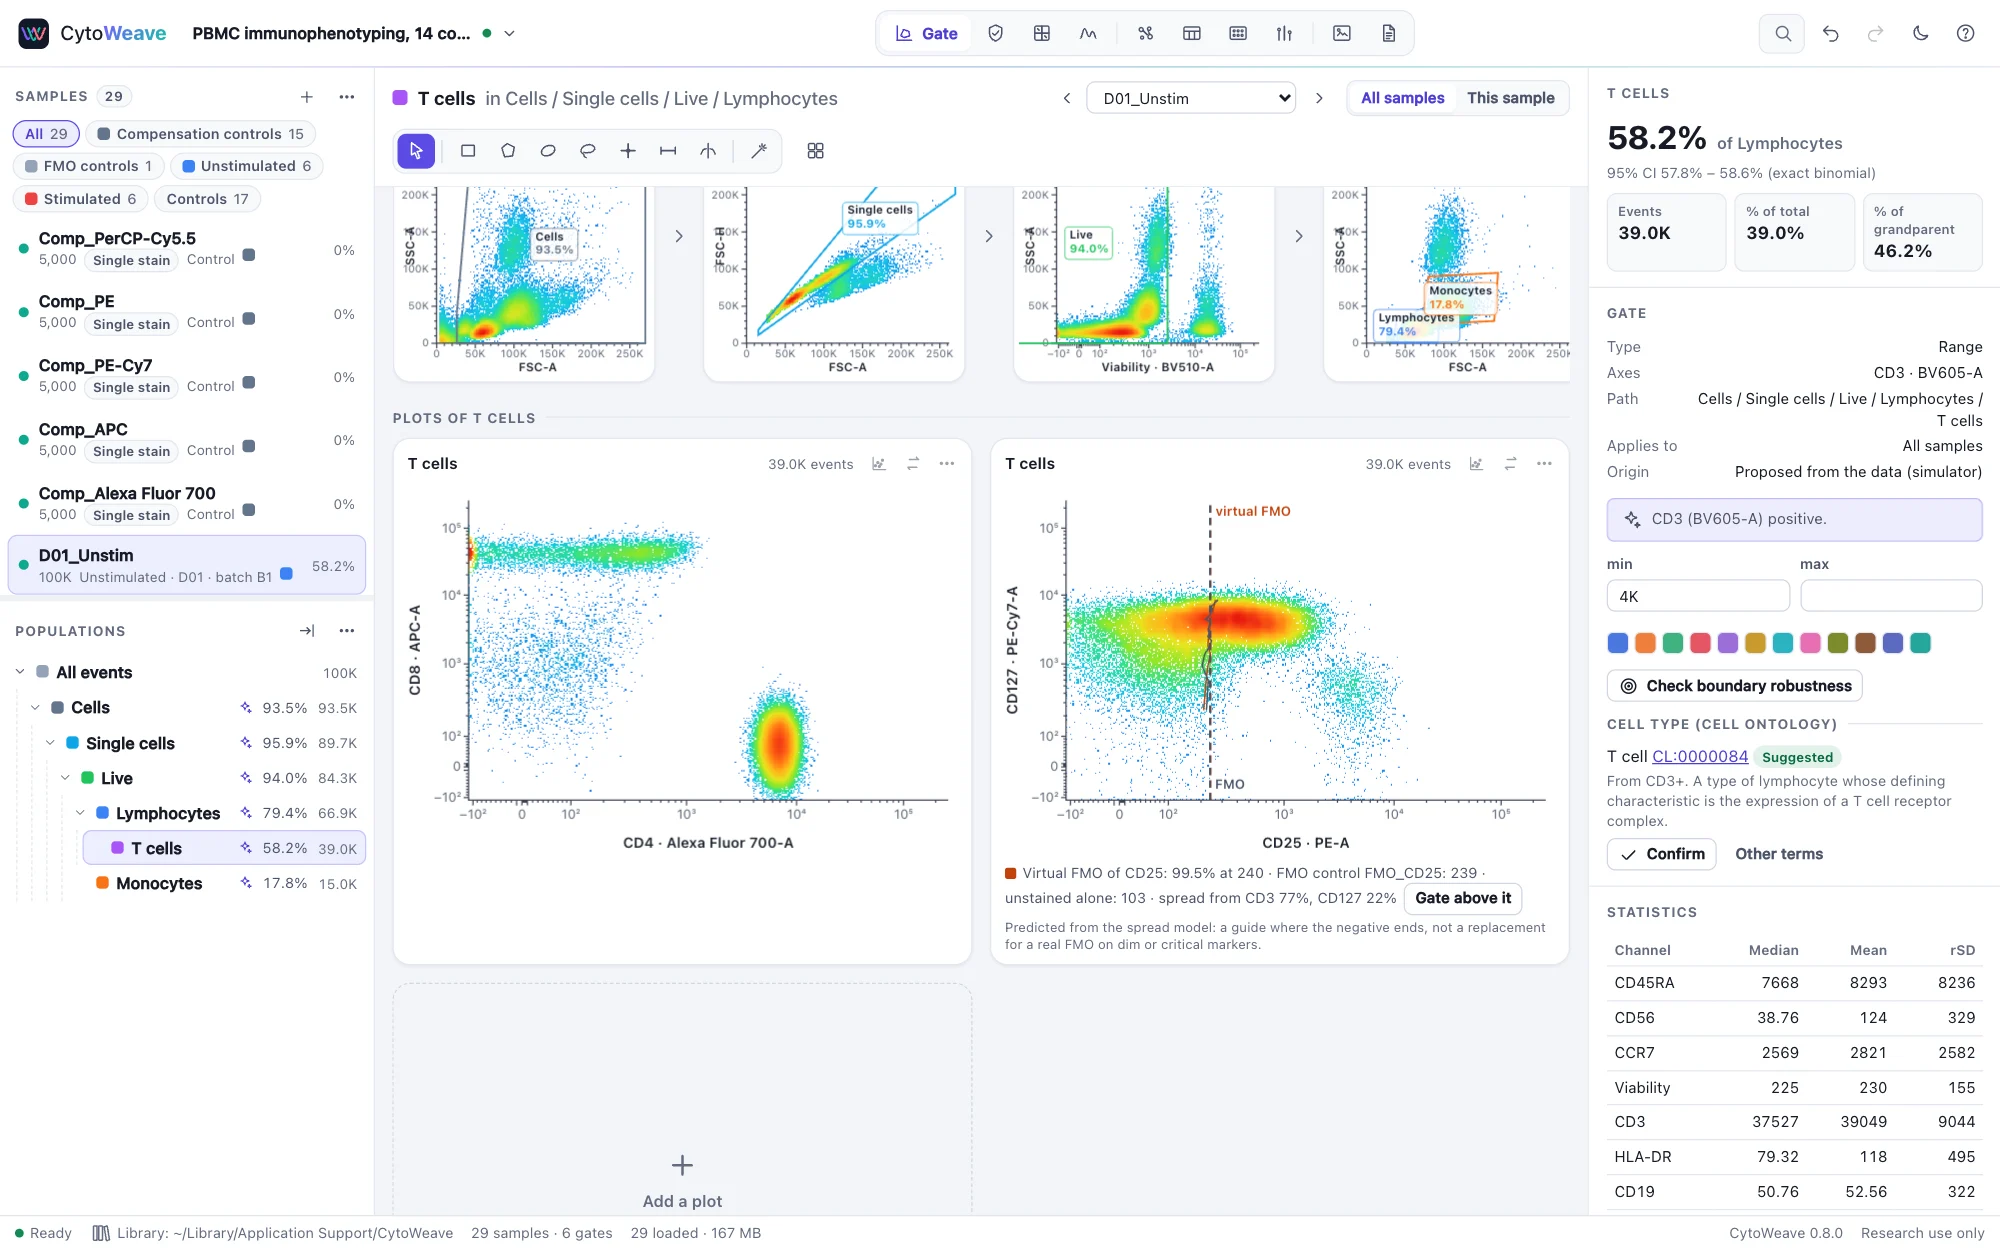This screenshot has height=1250, width=2000.
Task: Swap axes on the CD127 T cells plot
Action: (1510, 464)
